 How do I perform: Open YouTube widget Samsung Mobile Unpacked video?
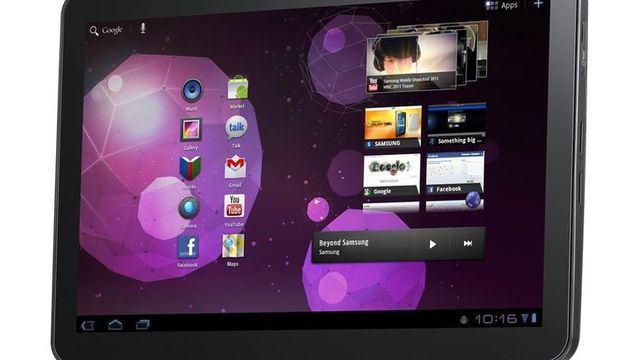pos(411,62)
